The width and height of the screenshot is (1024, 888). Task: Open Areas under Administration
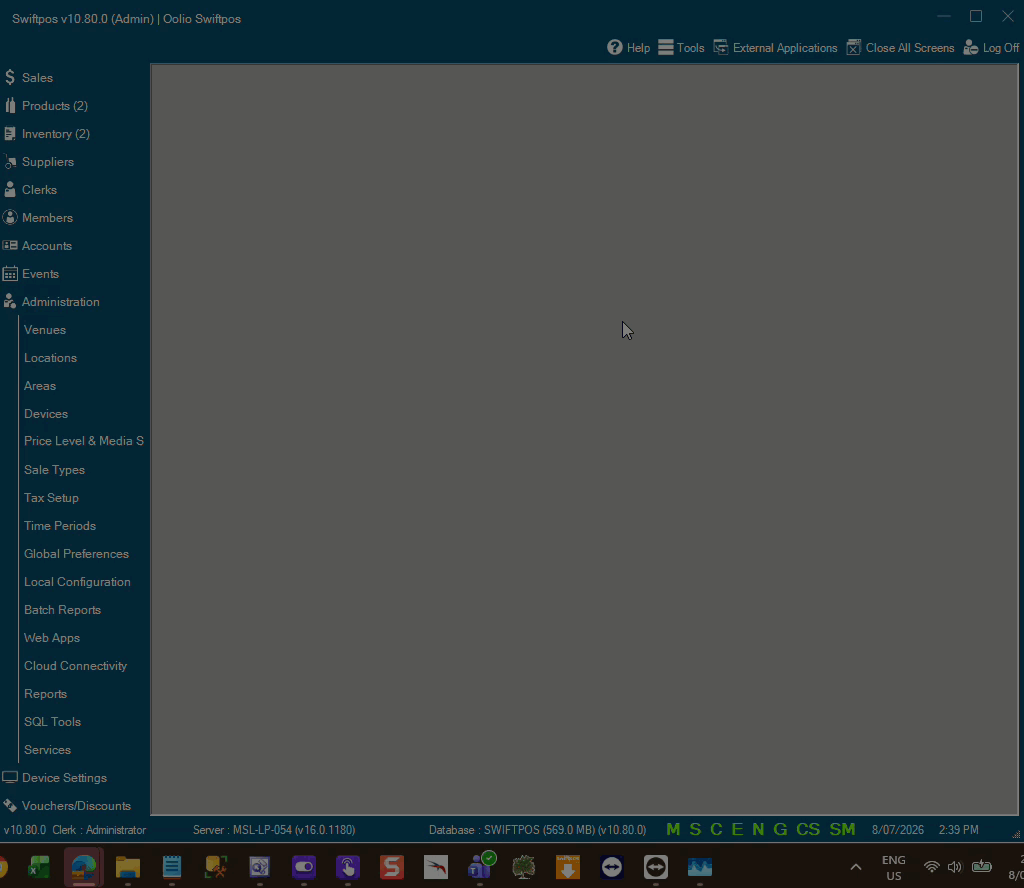tap(40, 386)
